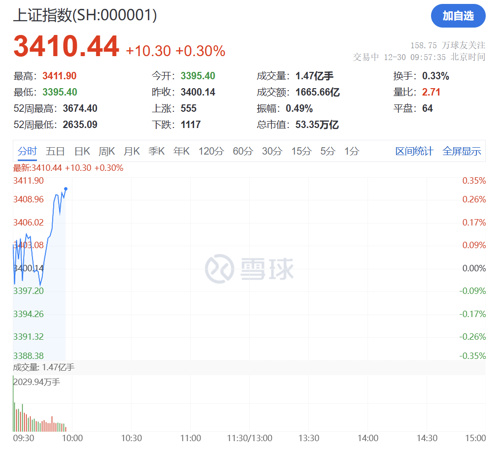Click the 成交量 value 1.47亿手 in stats
The width and height of the screenshot is (500, 451).
coord(314,76)
